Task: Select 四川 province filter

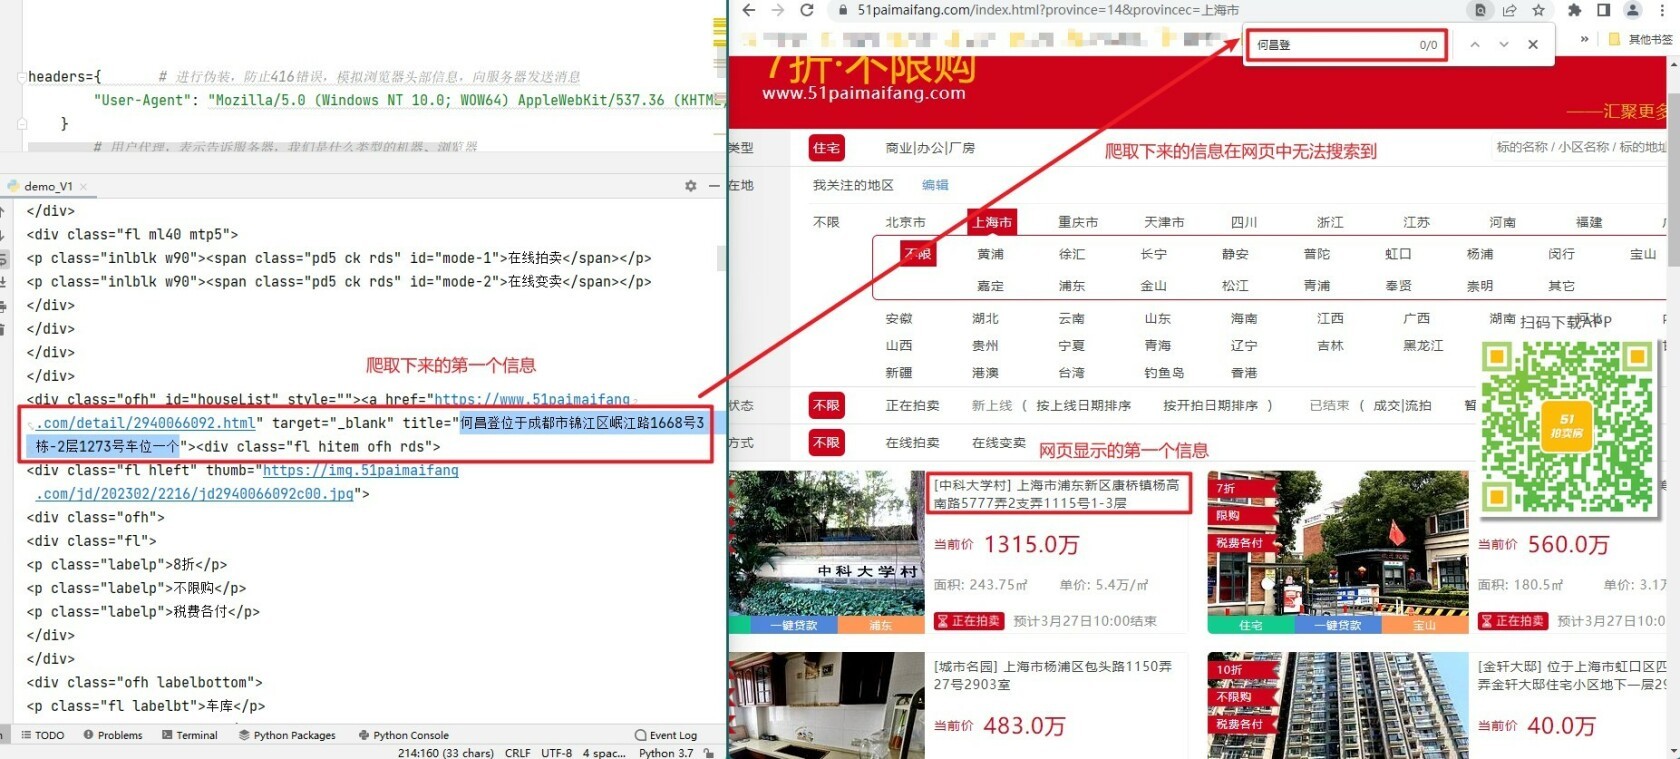Action: [x=1244, y=222]
